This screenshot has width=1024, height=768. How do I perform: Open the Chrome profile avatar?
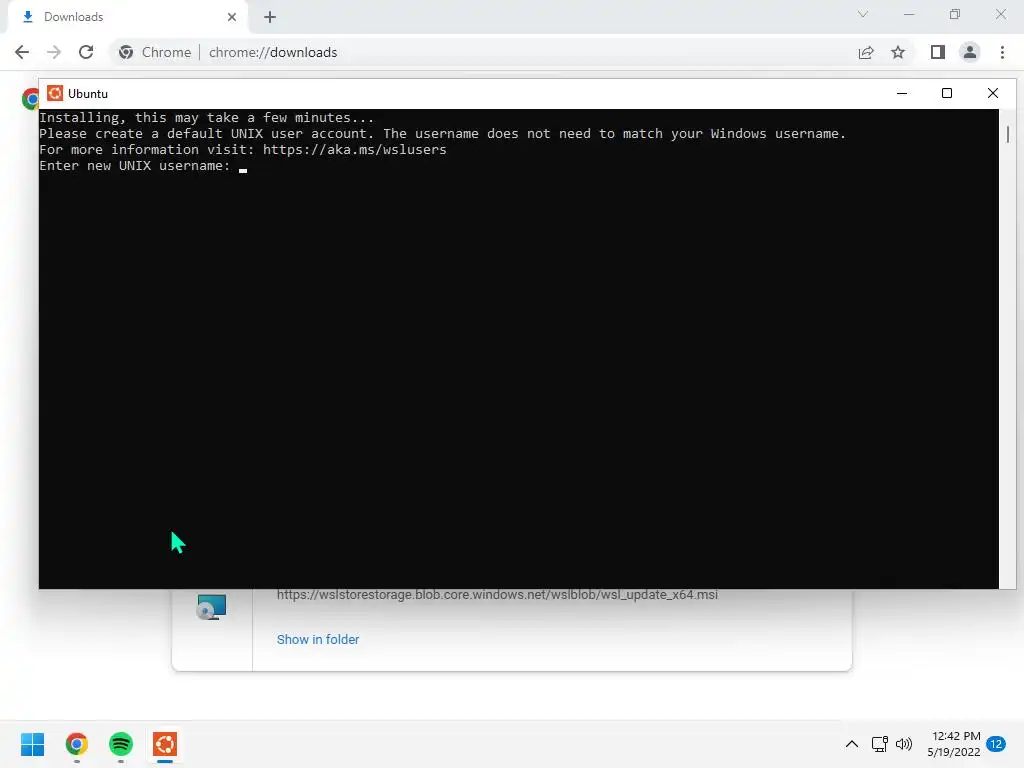970,52
